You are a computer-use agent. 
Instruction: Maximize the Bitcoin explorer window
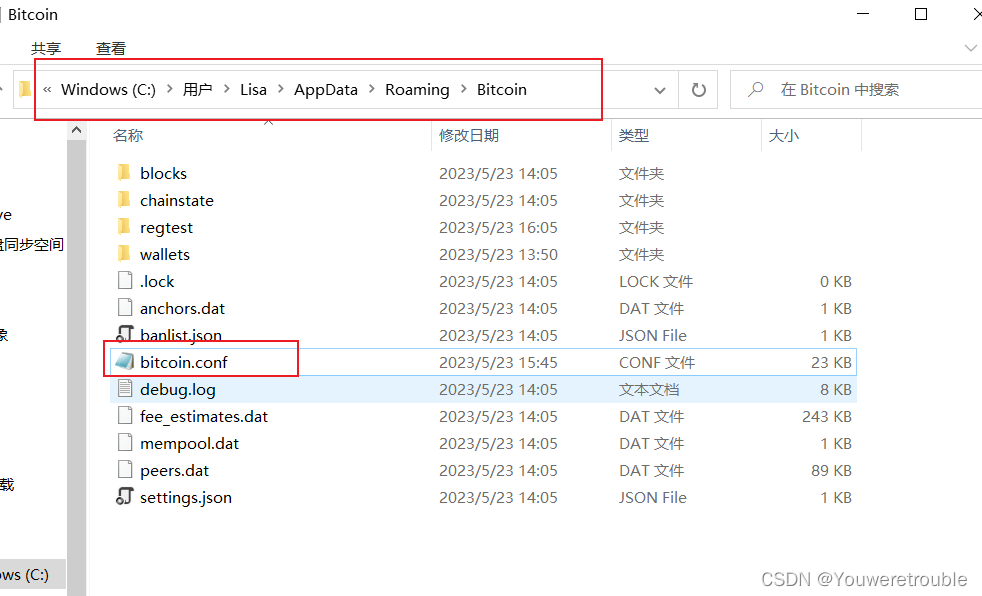tap(921, 14)
